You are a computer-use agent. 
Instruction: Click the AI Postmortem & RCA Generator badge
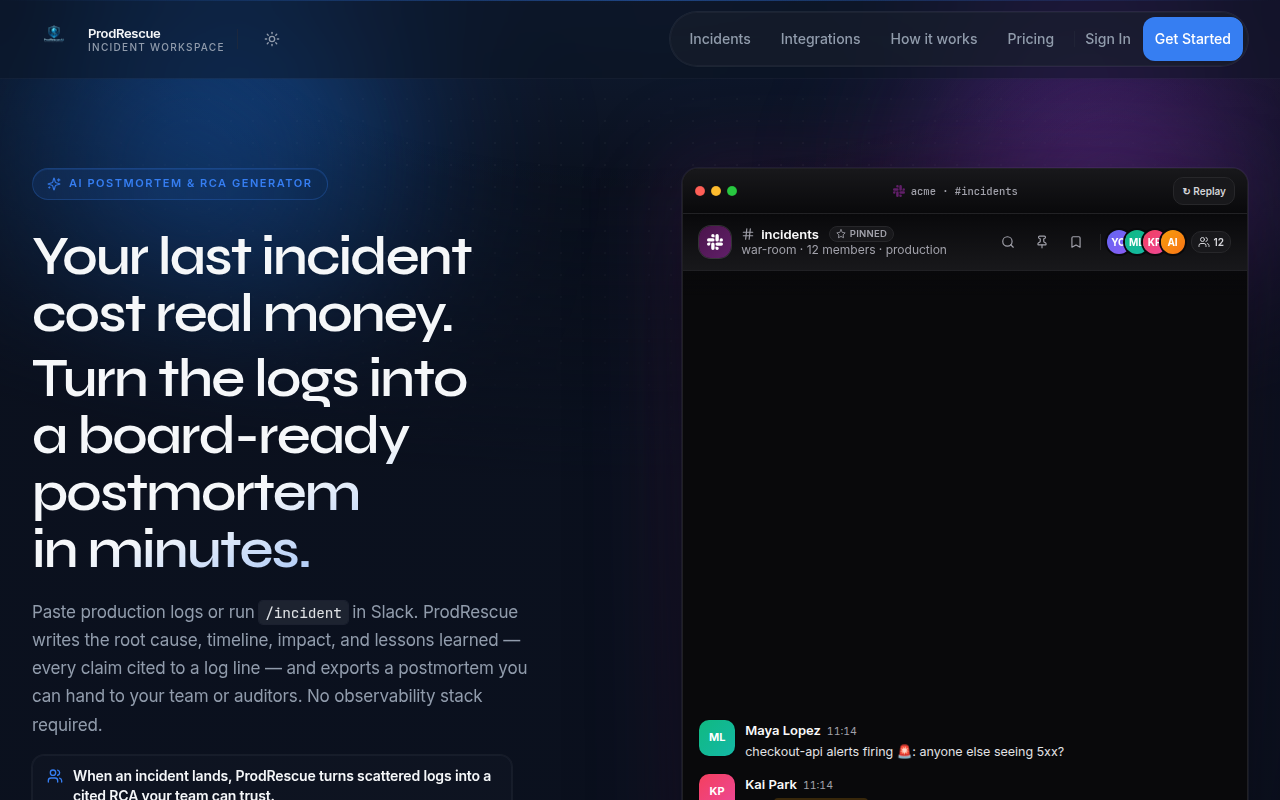tap(180, 184)
